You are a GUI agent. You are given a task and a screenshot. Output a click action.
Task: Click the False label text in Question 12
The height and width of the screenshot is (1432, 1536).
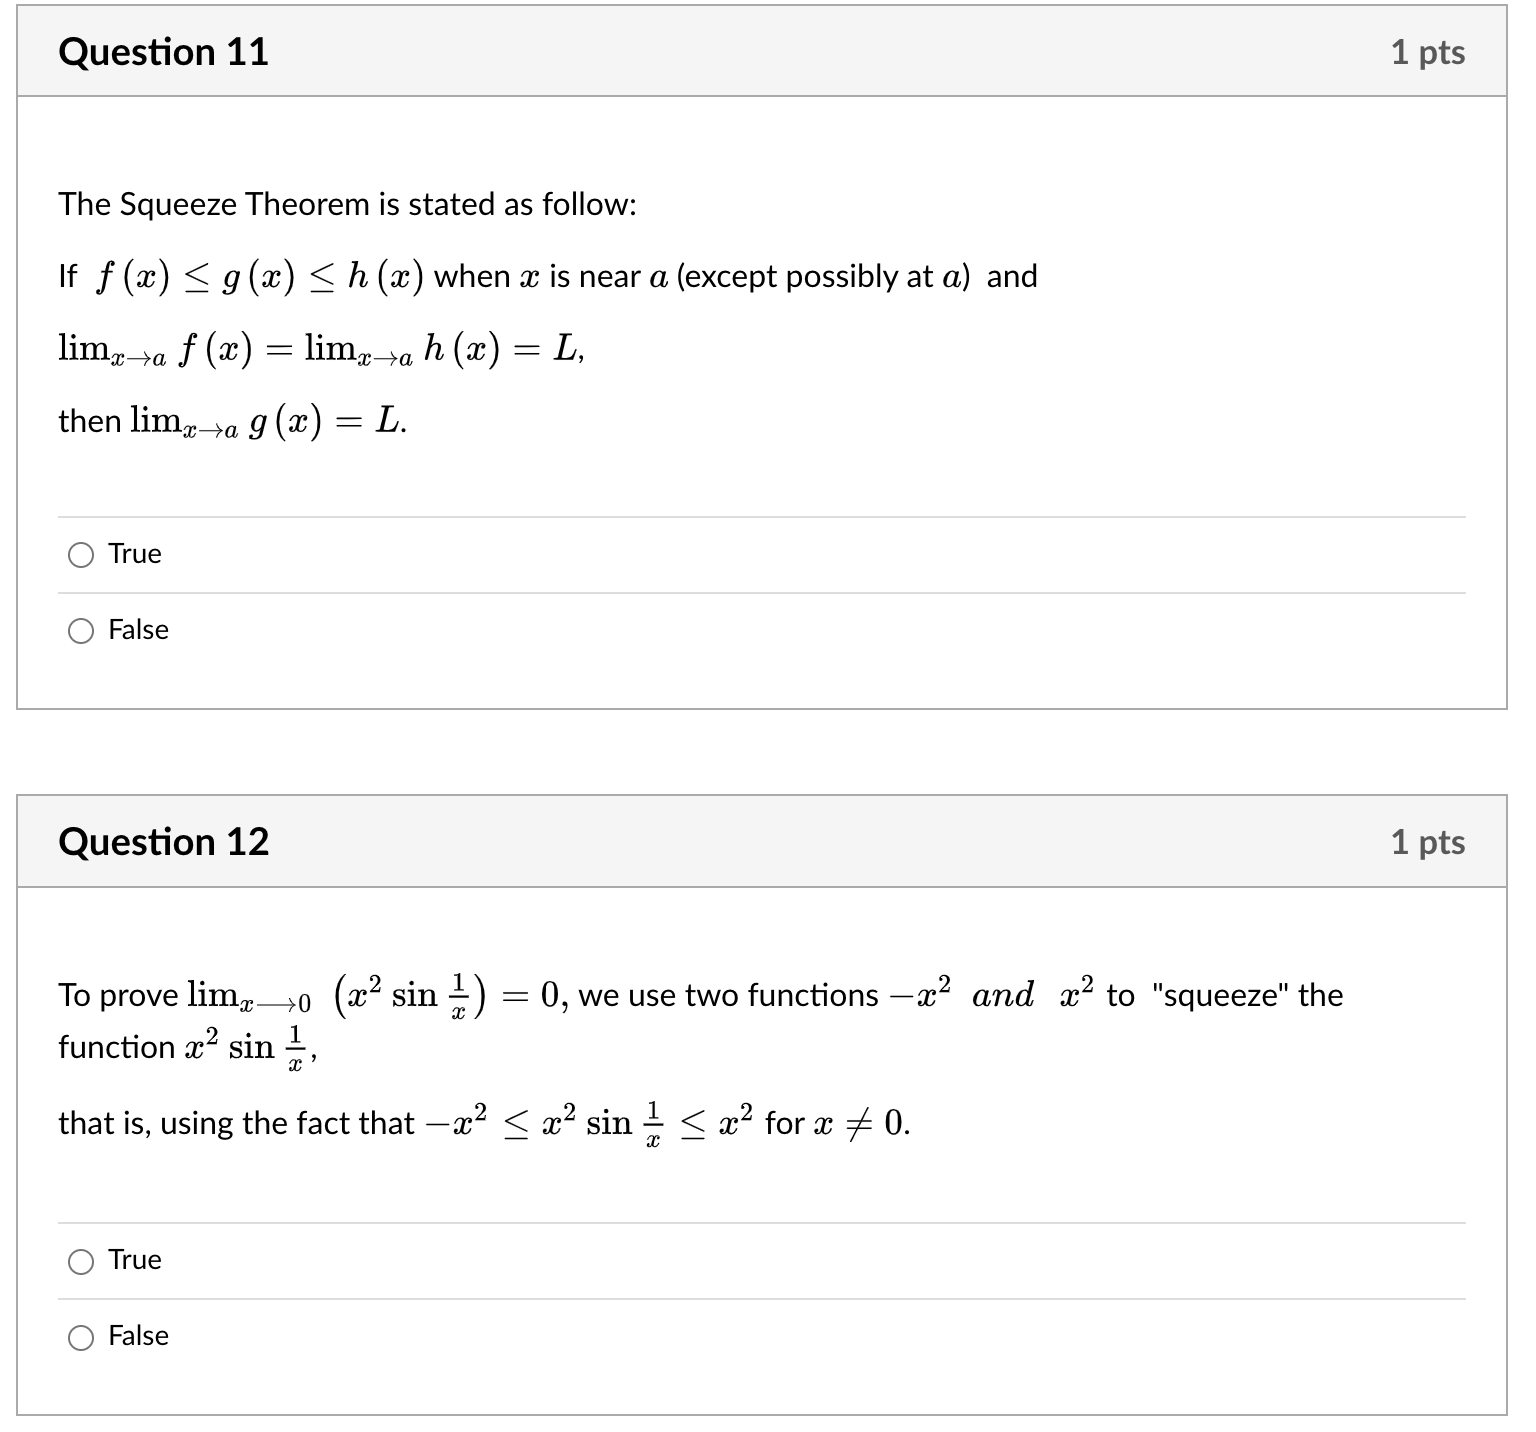pos(138,1336)
